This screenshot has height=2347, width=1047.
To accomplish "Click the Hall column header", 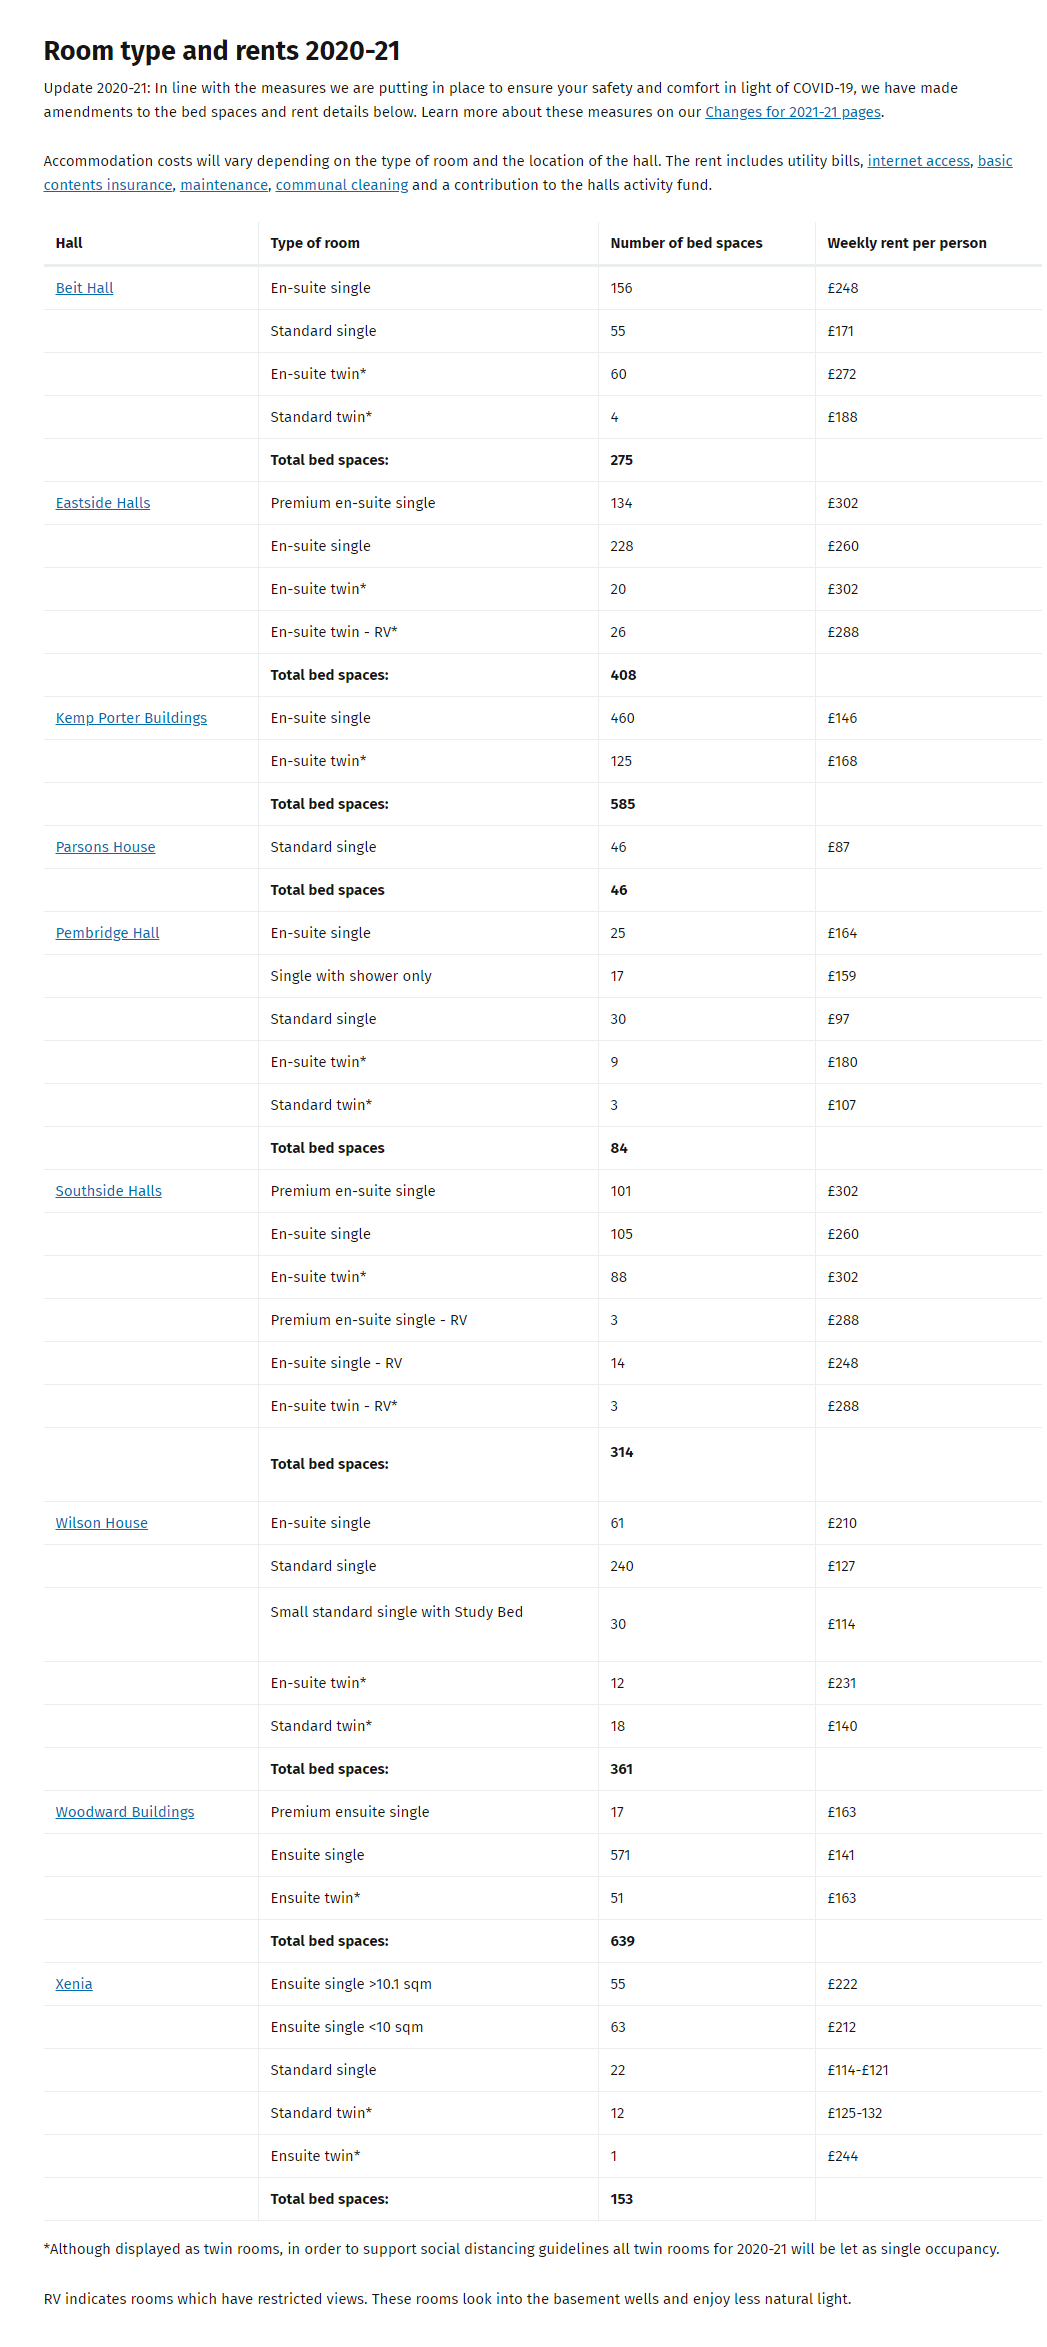I will (x=69, y=243).
